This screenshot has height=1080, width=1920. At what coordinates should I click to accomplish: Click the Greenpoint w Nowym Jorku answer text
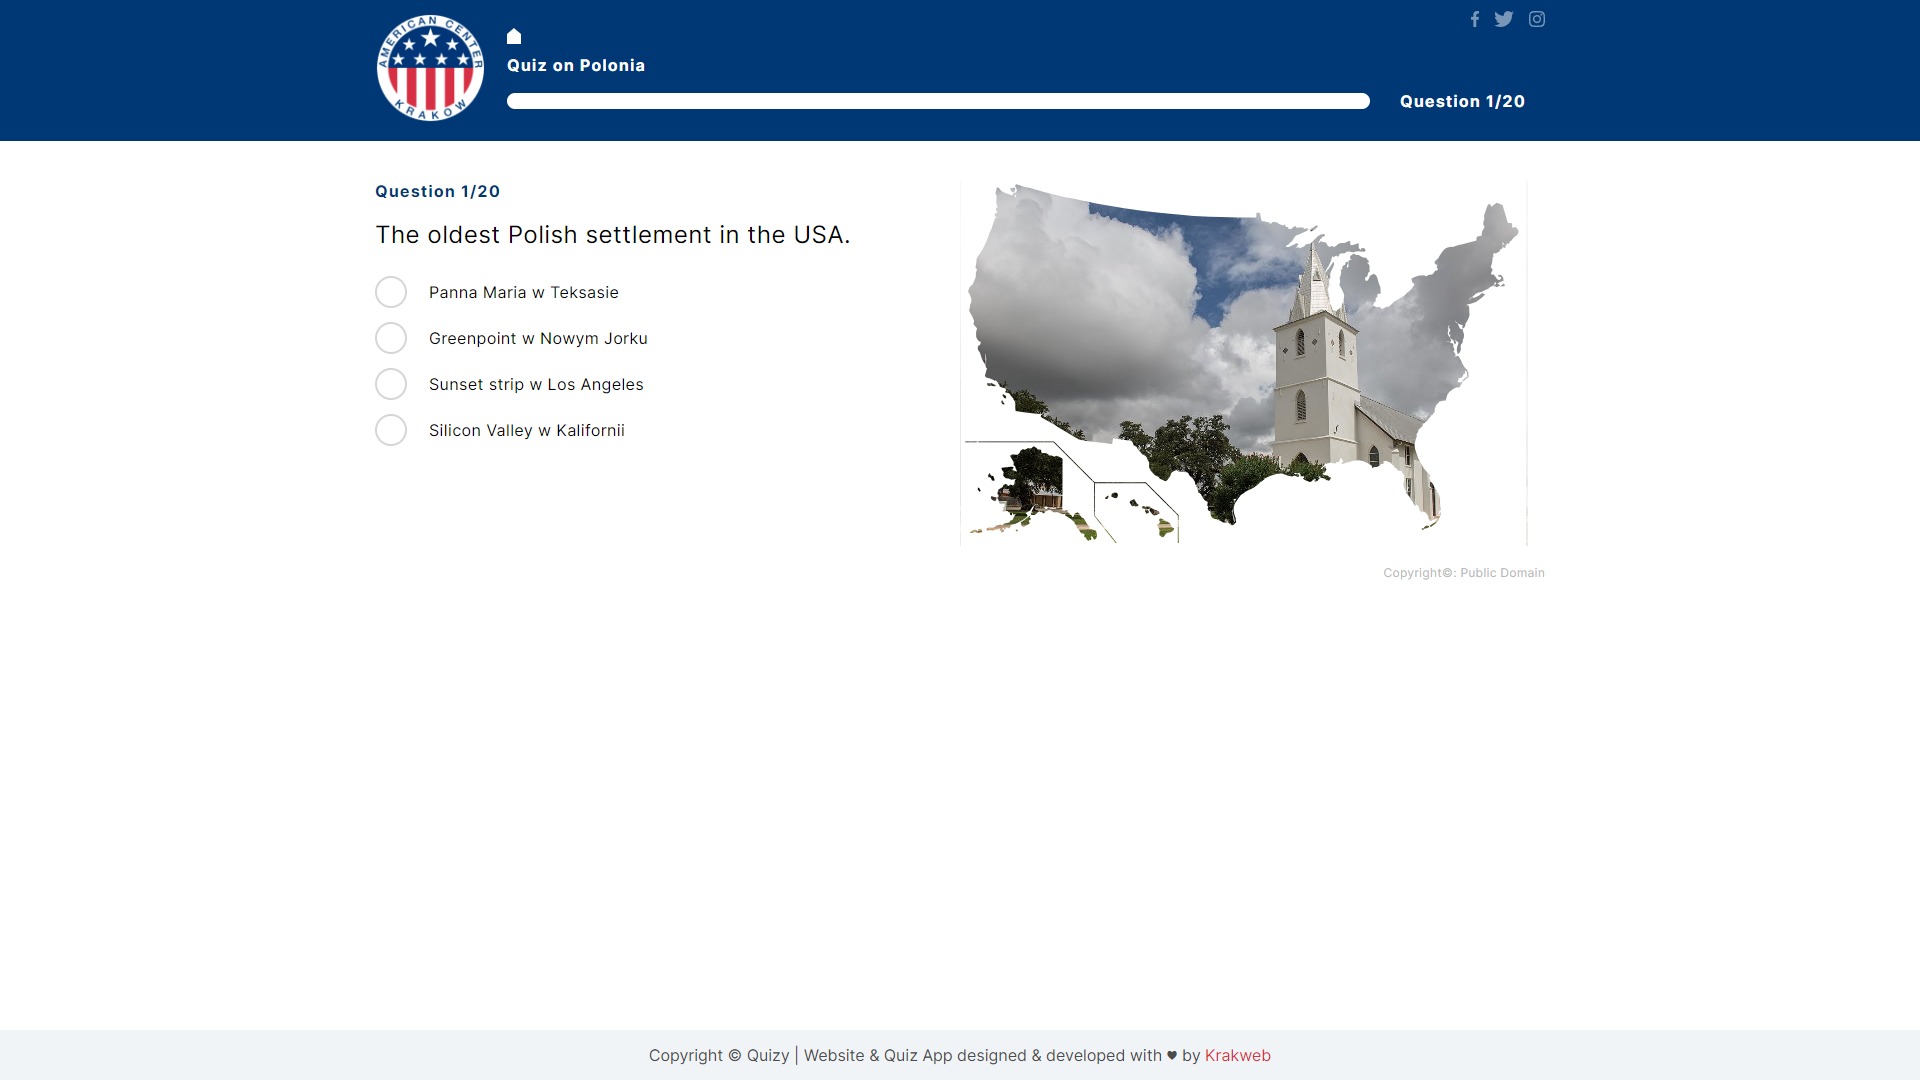click(538, 338)
